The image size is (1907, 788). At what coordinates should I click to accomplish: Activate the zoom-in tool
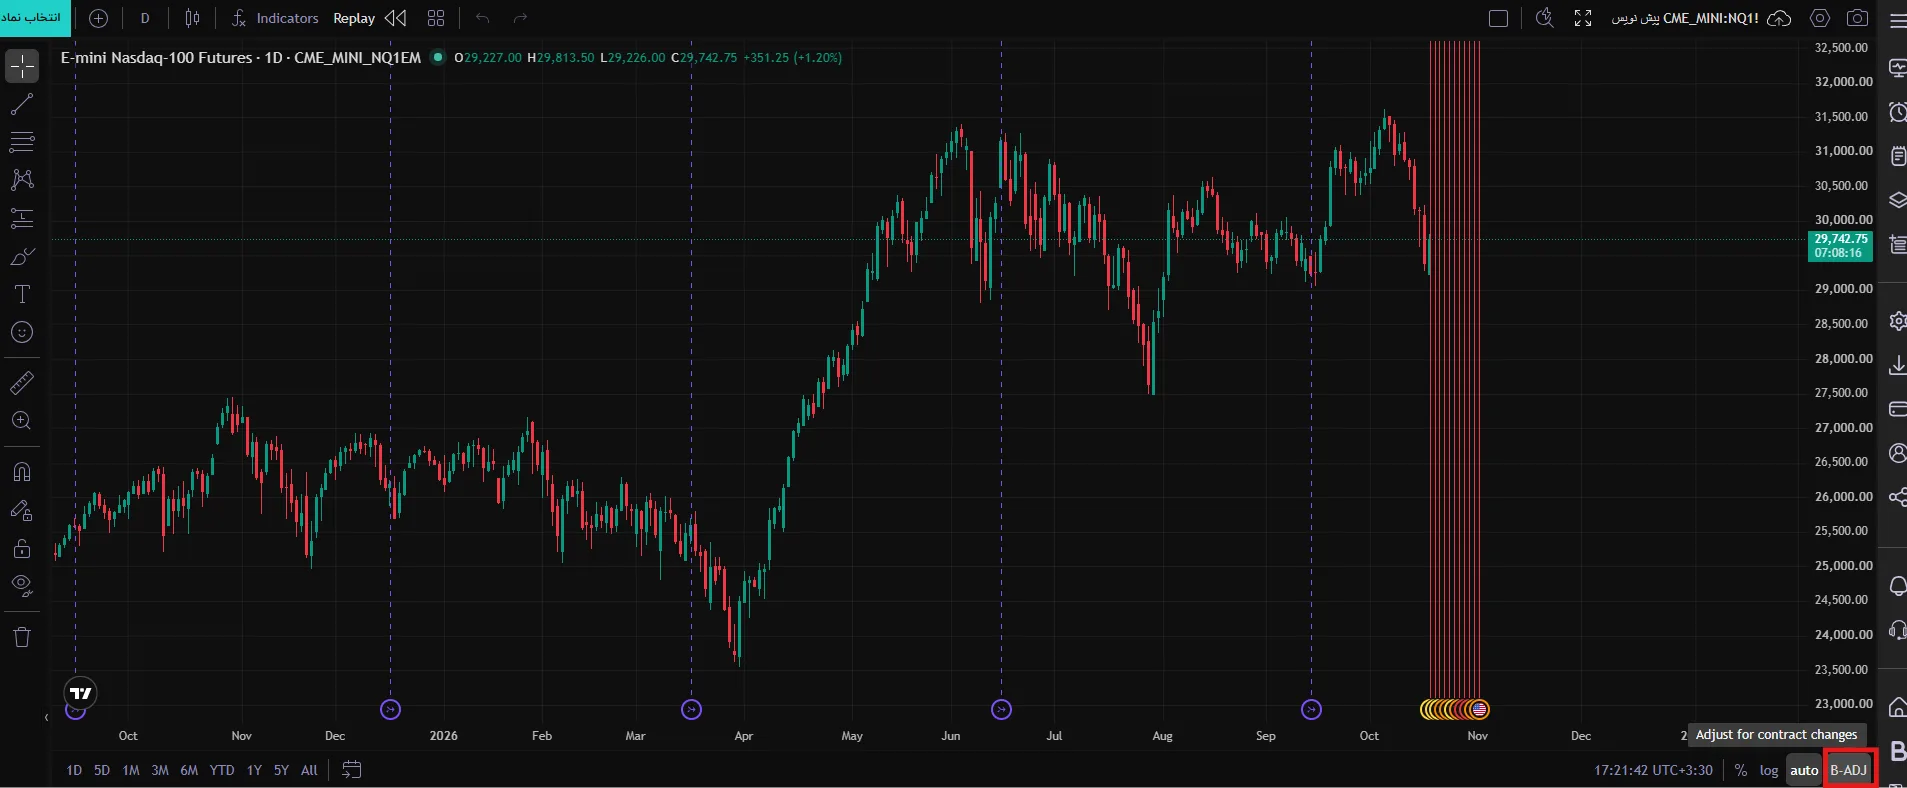tap(22, 421)
